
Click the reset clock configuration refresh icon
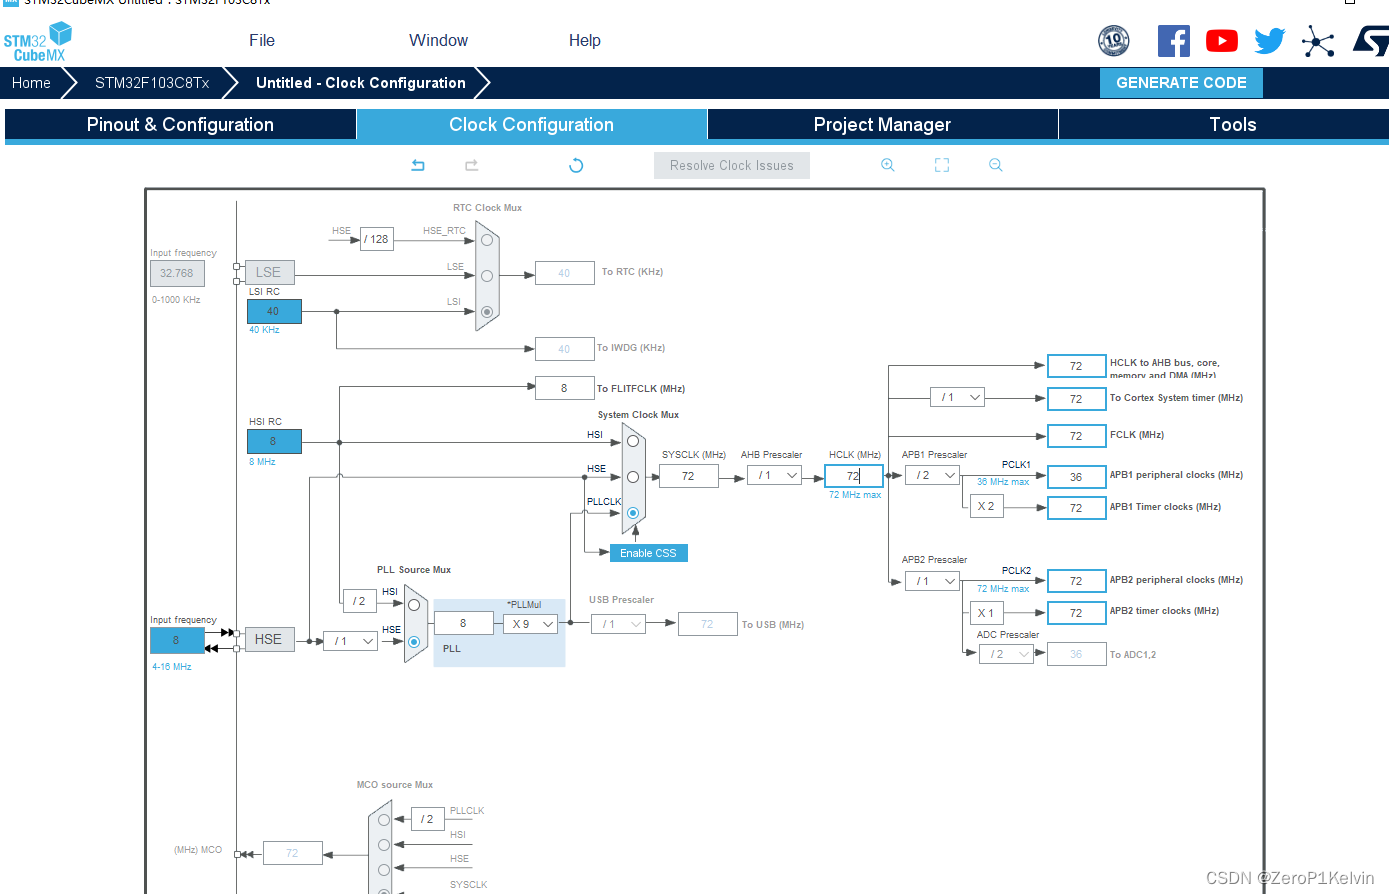click(x=576, y=165)
